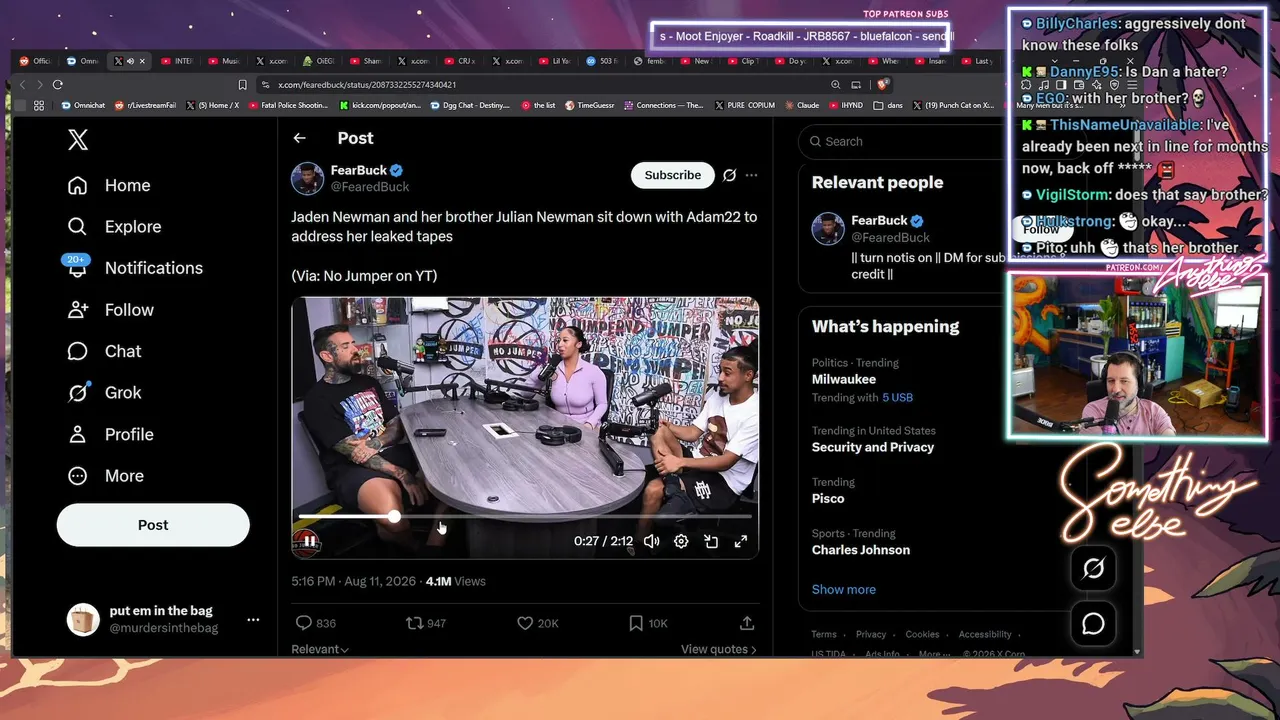Open the Claude bookmark
This screenshot has height=720, width=1280.
tap(801, 105)
